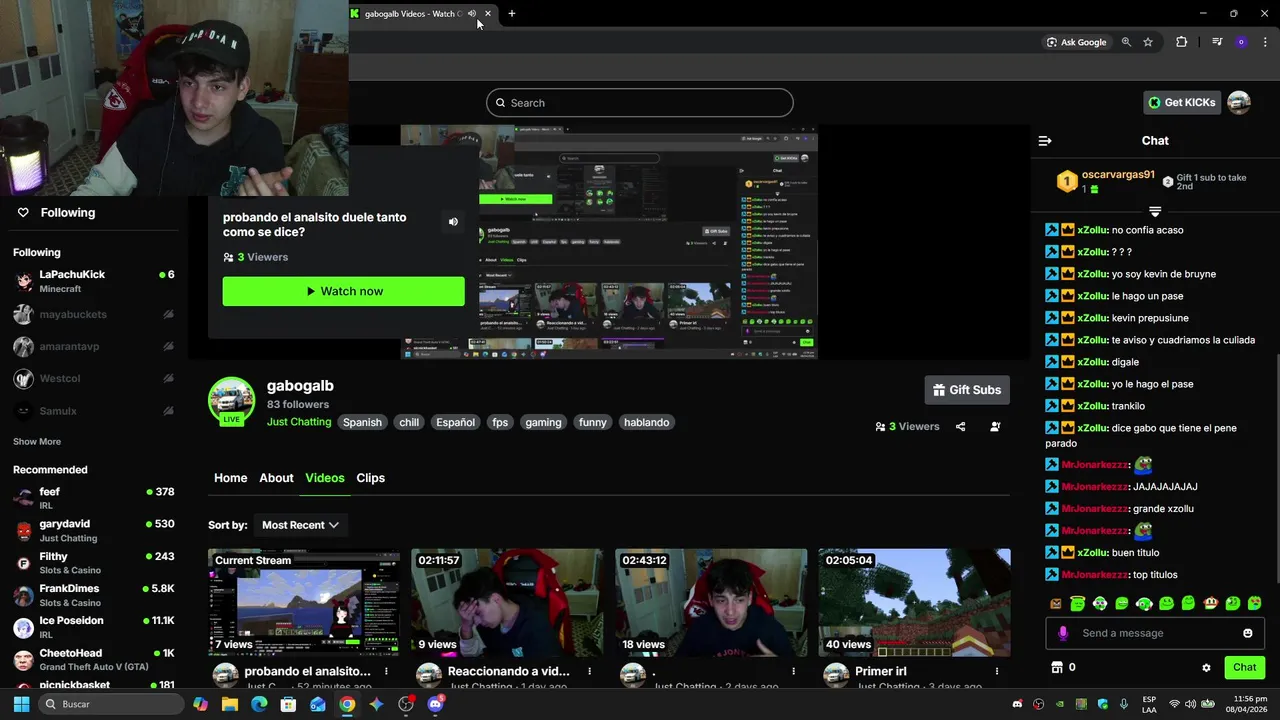Switch to the Home tab
The width and height of the screenshot is (1280, 720).
tap(230, 478)
